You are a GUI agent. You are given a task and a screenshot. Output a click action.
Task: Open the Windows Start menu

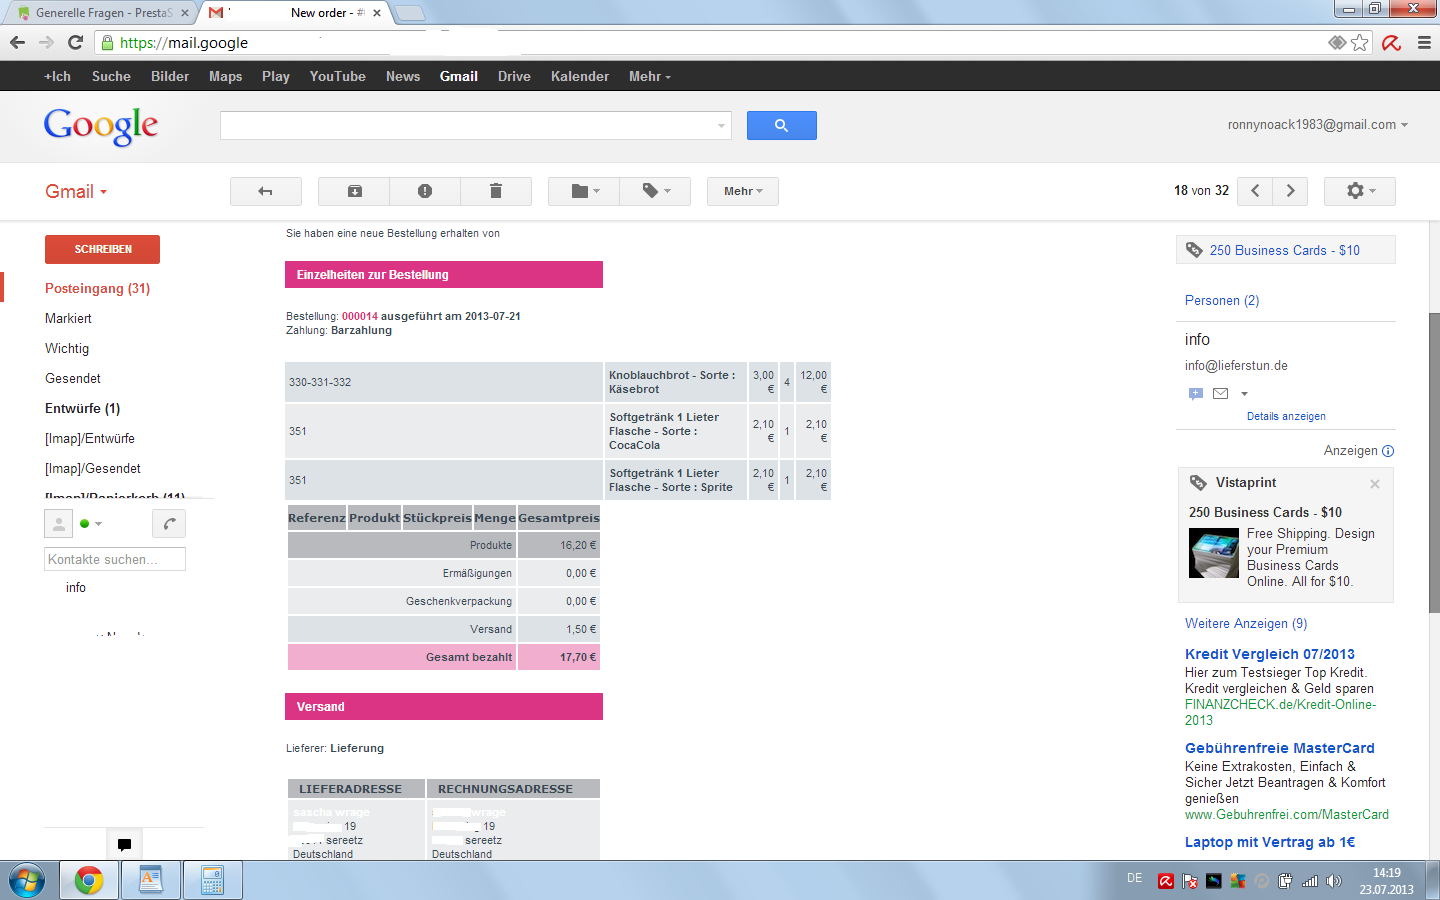(27, 881)
